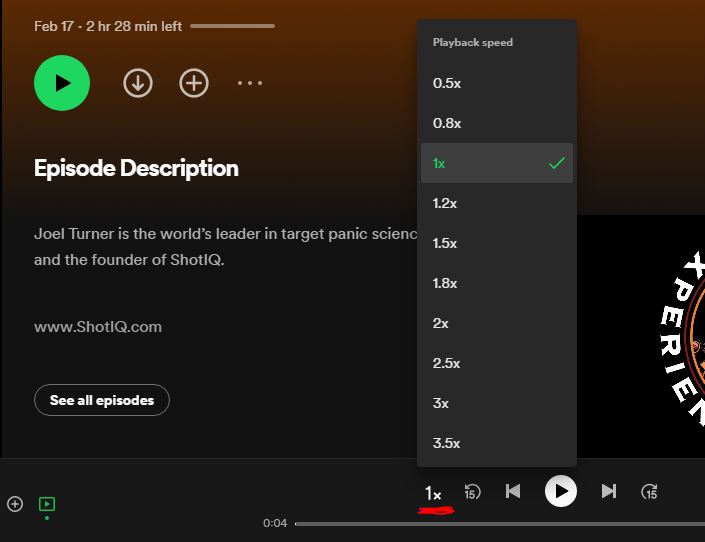Click the 0:04 elapsed time label

275,523
